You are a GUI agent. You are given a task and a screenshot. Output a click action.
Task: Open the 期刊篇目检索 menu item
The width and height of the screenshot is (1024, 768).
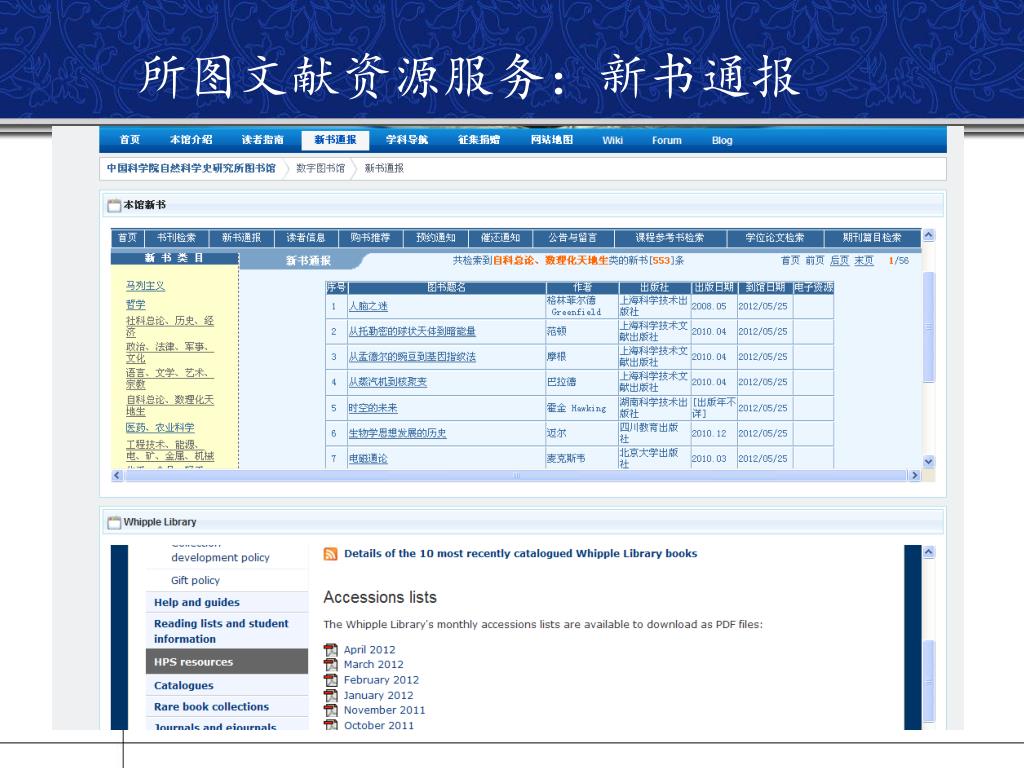click(872, 238)
